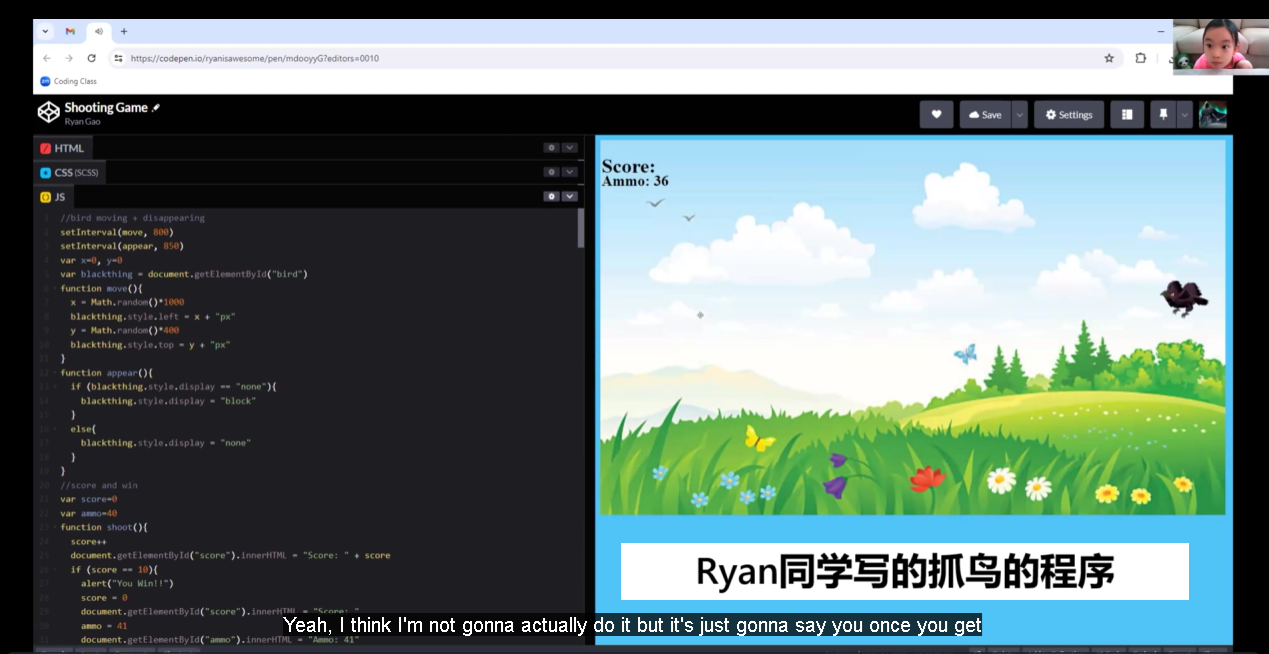This screenshot has width=1269, height=654.
Task: Expand the Save options dropdown arrow
Action: [x=1019, y=115]
